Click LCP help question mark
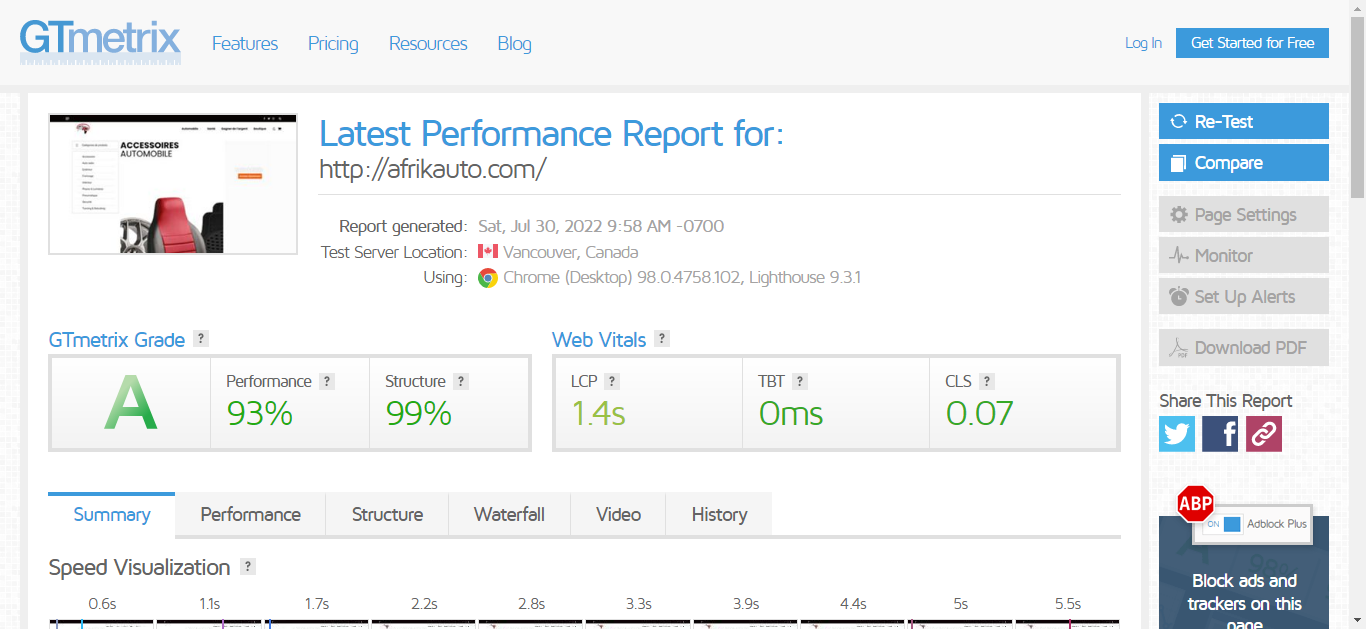 point(612,381)
